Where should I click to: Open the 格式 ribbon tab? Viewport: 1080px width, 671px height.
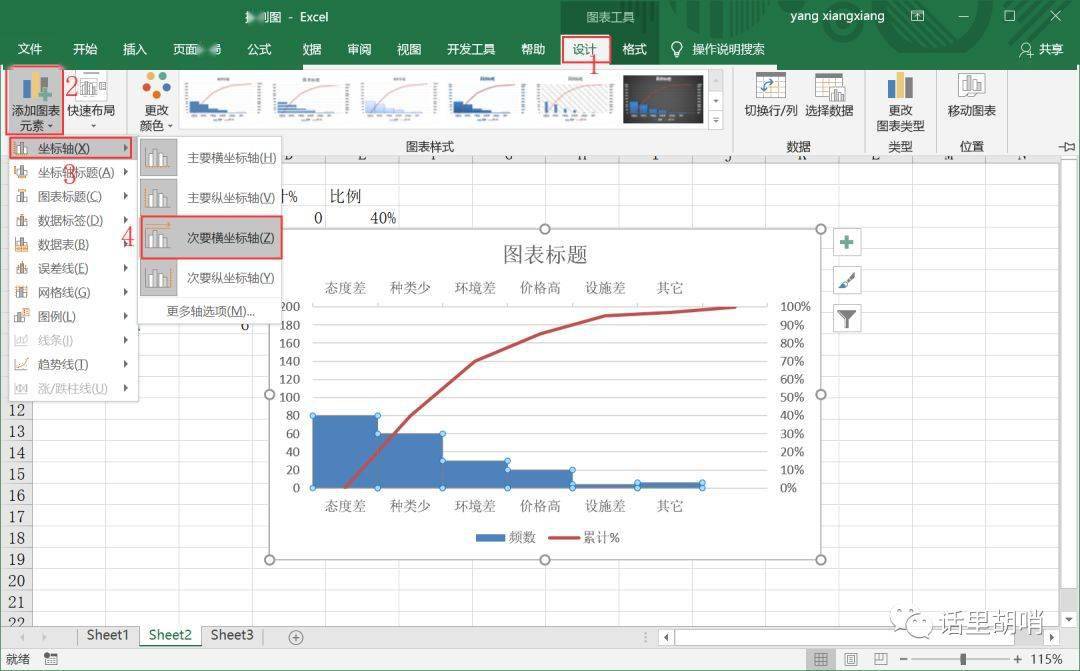click(634, 49)
